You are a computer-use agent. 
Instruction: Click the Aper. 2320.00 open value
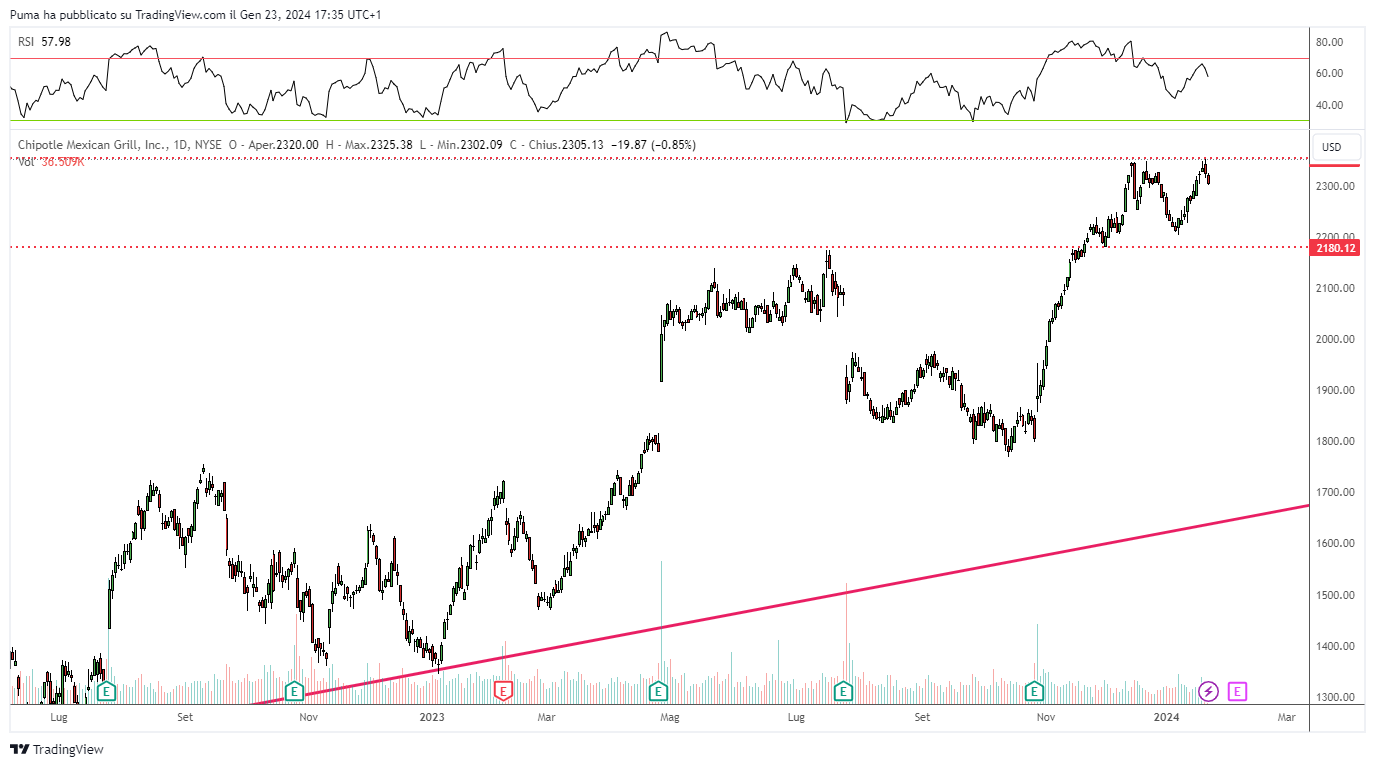click(x=283, y=145)
